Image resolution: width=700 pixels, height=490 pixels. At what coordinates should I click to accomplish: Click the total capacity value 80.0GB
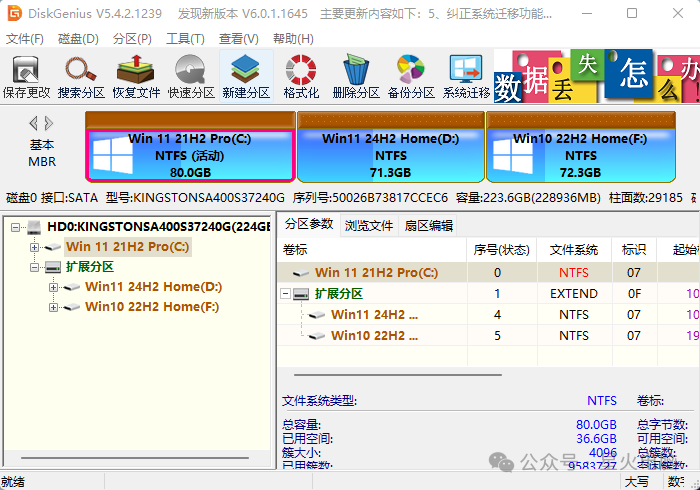596,424
